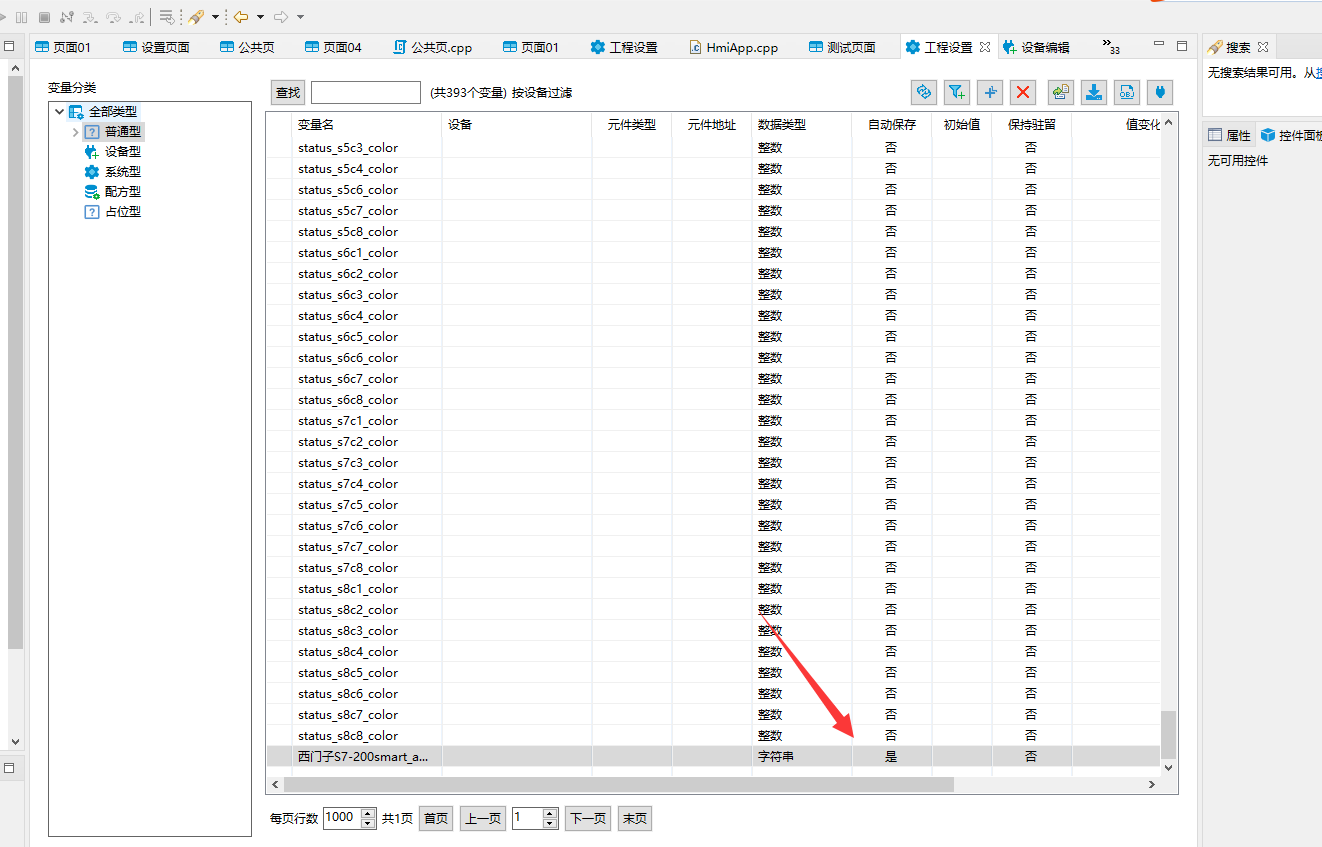
Task: Click the stop square toolbar icon
Action: [44, 17]
